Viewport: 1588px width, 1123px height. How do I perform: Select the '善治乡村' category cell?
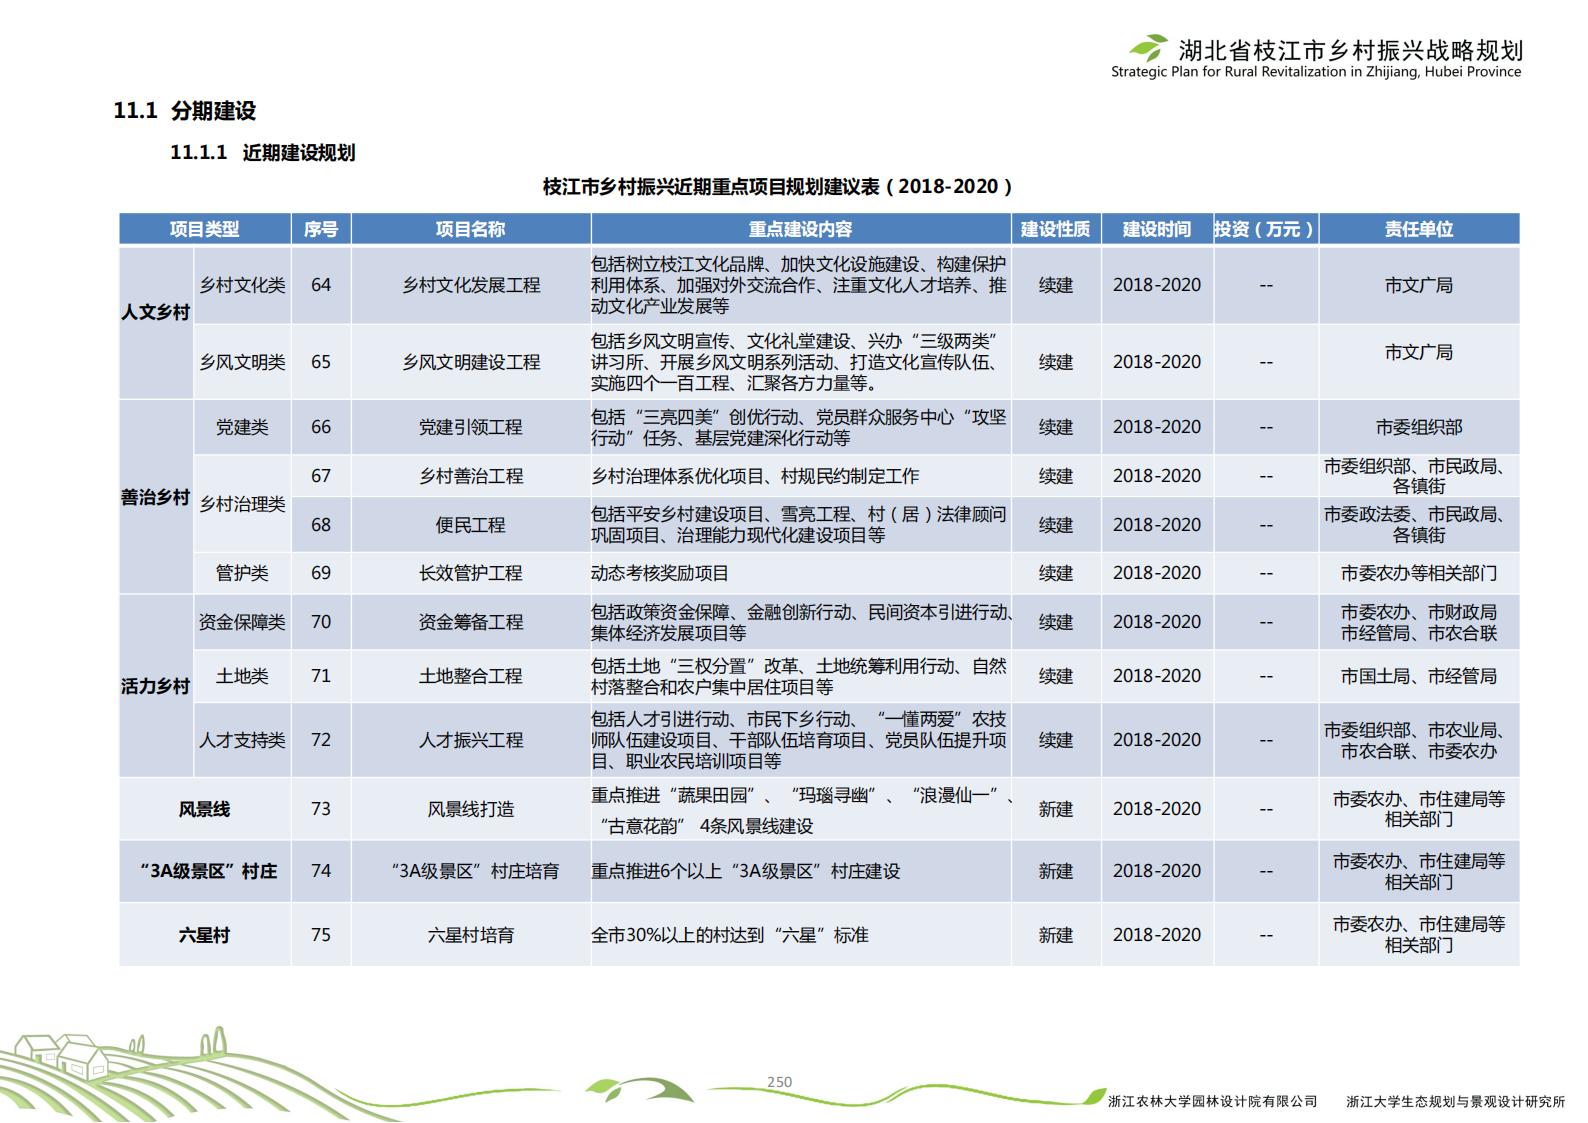tap(155, 497)
